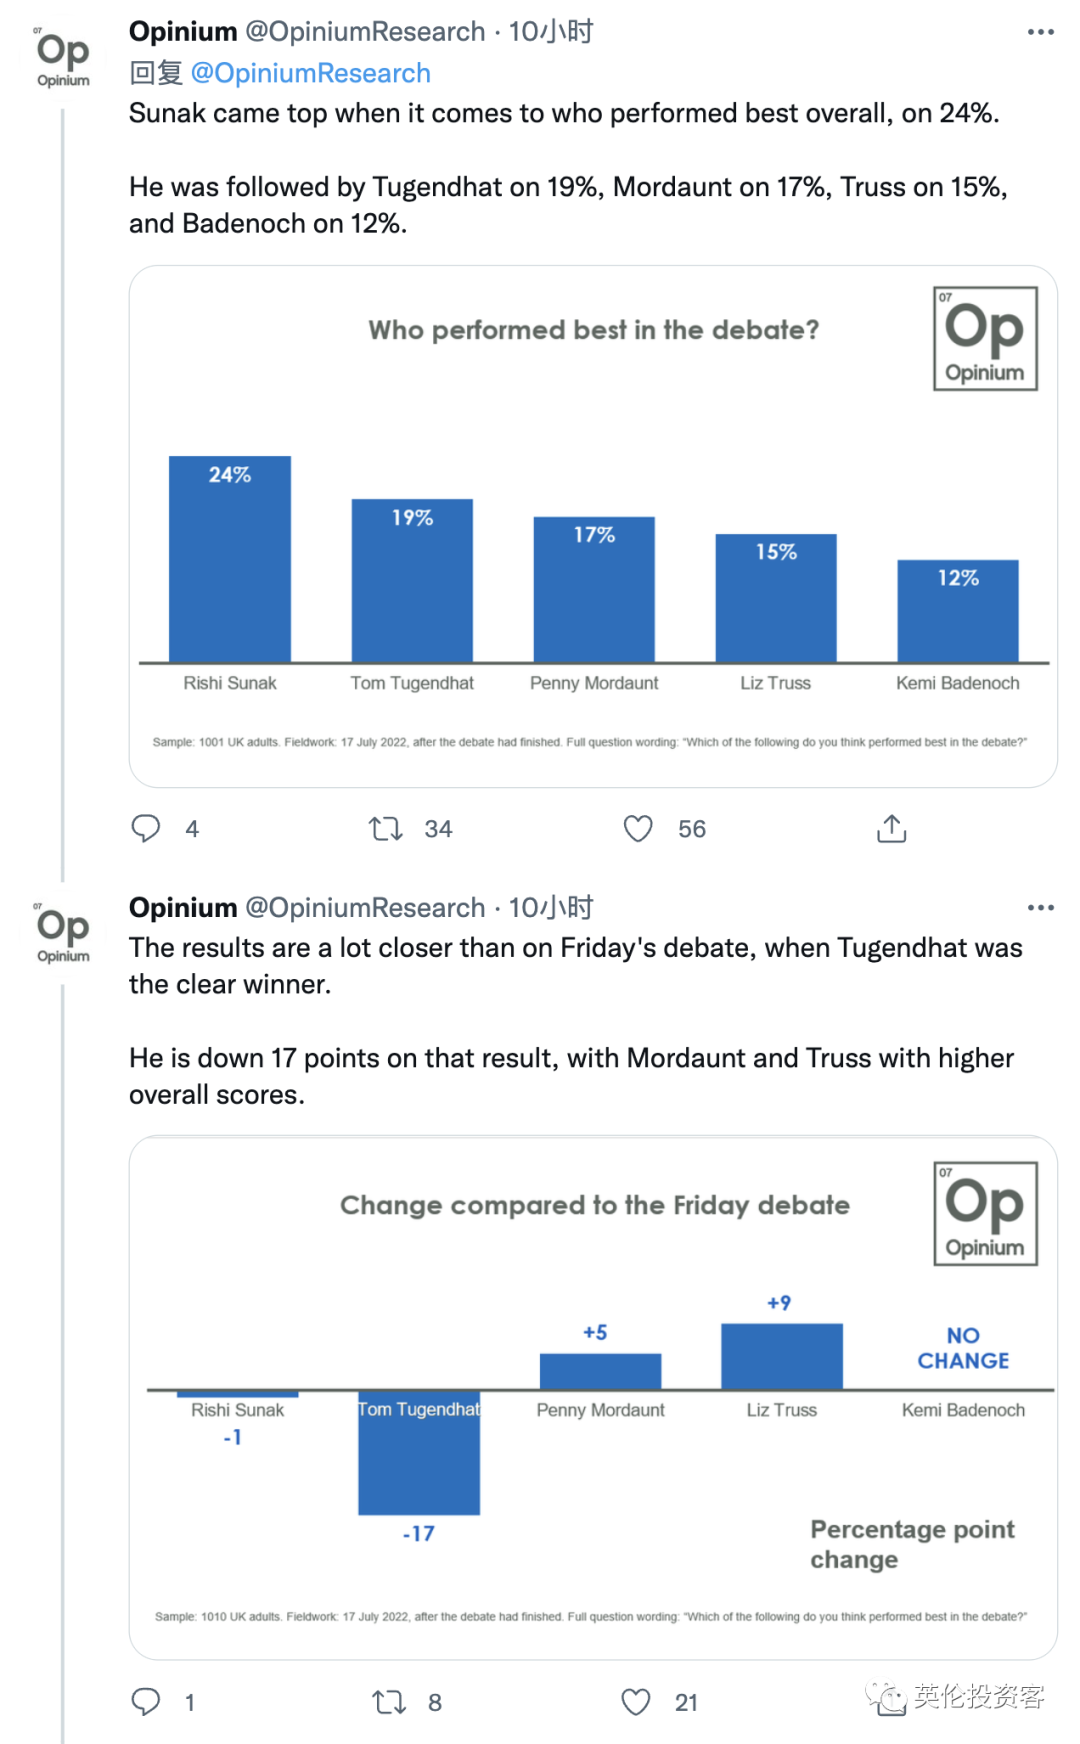This screenshot has width=1080, height=1744.
Task: Open Opinium profile name in first tweet
Action: [x=183, y=32]
